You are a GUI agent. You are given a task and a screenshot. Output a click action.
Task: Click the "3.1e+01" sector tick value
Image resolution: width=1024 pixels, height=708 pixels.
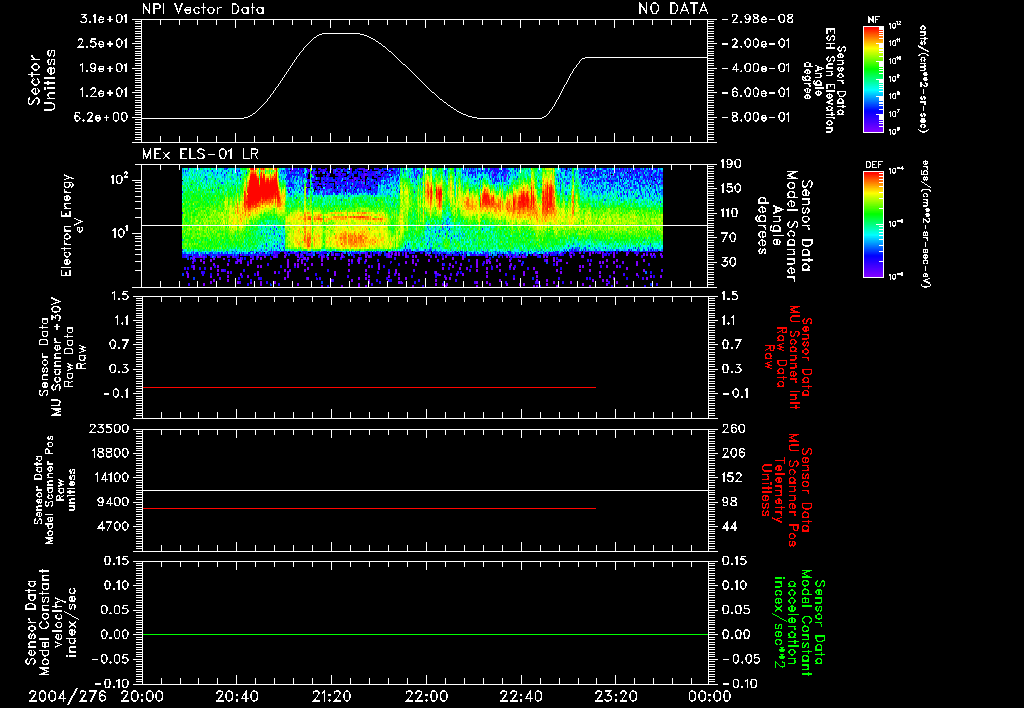click(104, 19)
